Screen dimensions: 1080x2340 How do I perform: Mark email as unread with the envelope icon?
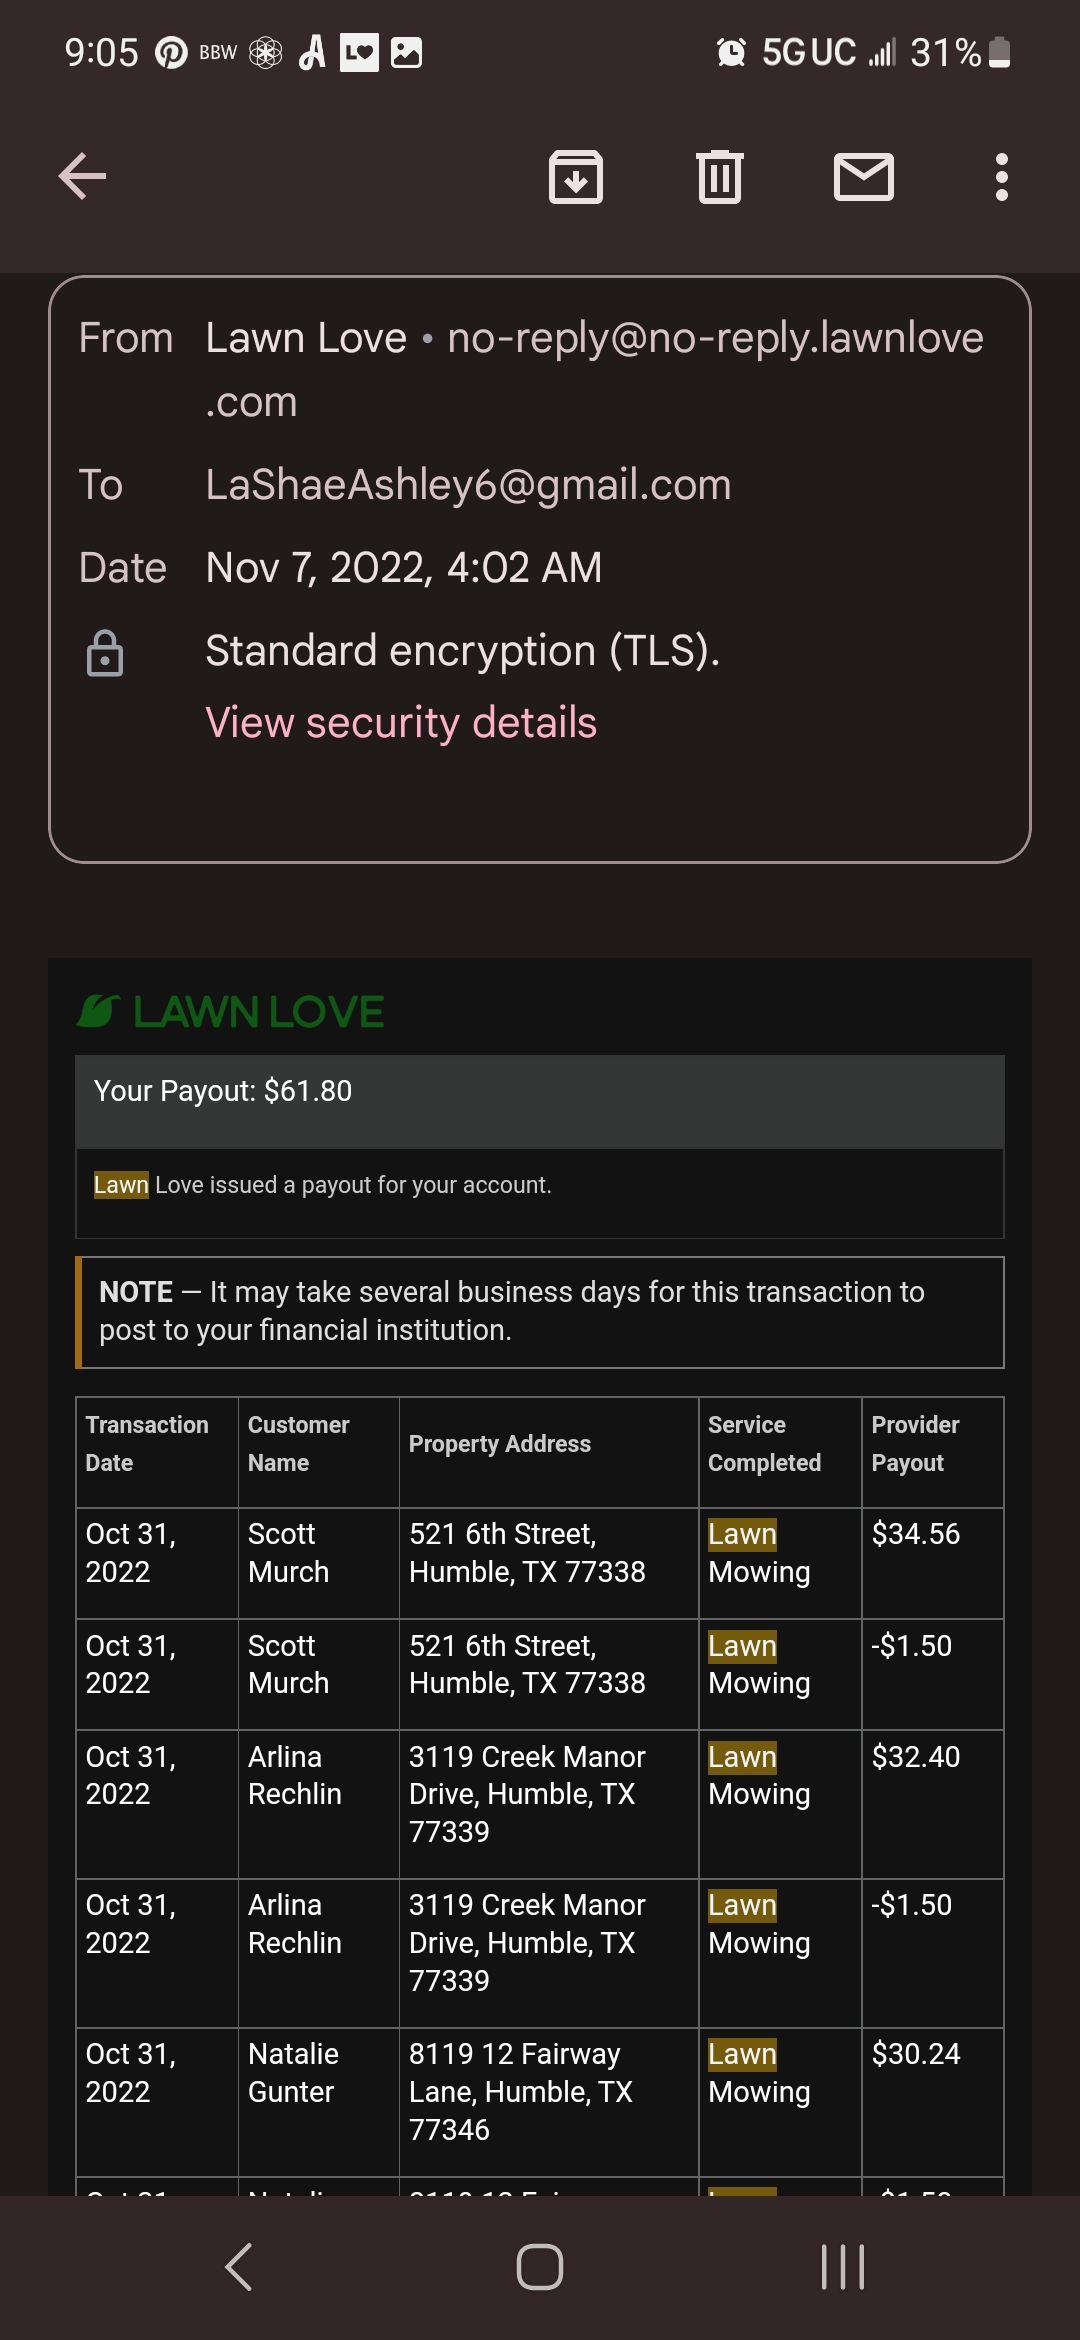864,177
